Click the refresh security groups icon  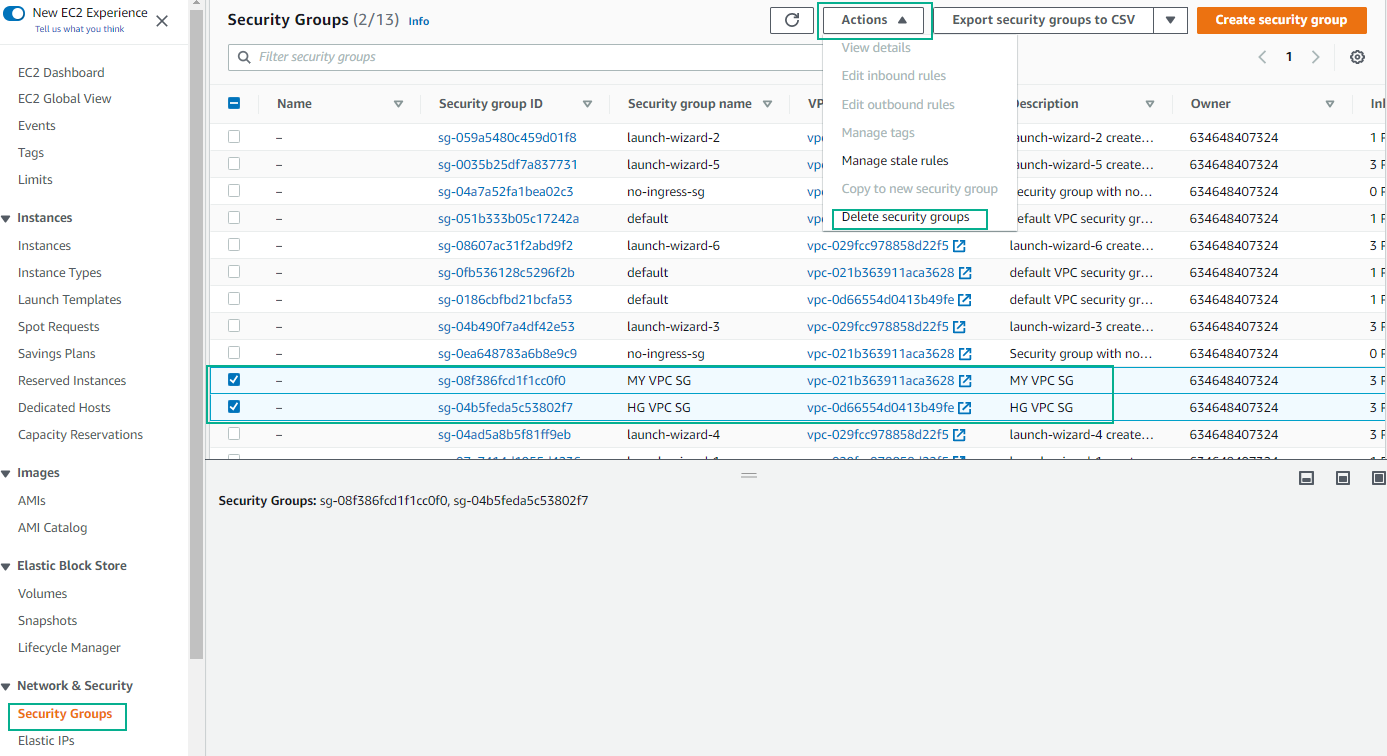(x=792, y=20)
